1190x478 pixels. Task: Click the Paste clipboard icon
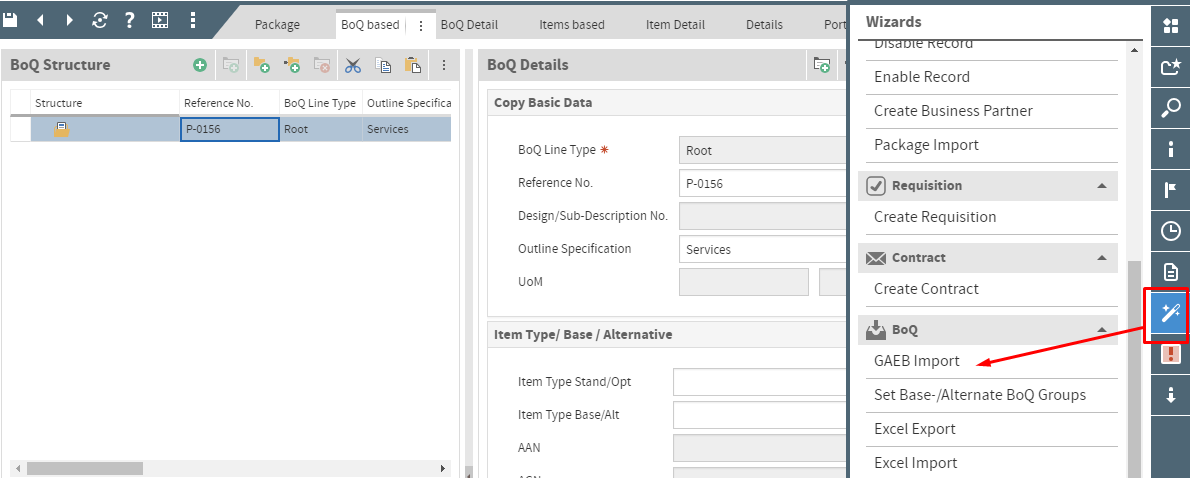pos(413,65)
